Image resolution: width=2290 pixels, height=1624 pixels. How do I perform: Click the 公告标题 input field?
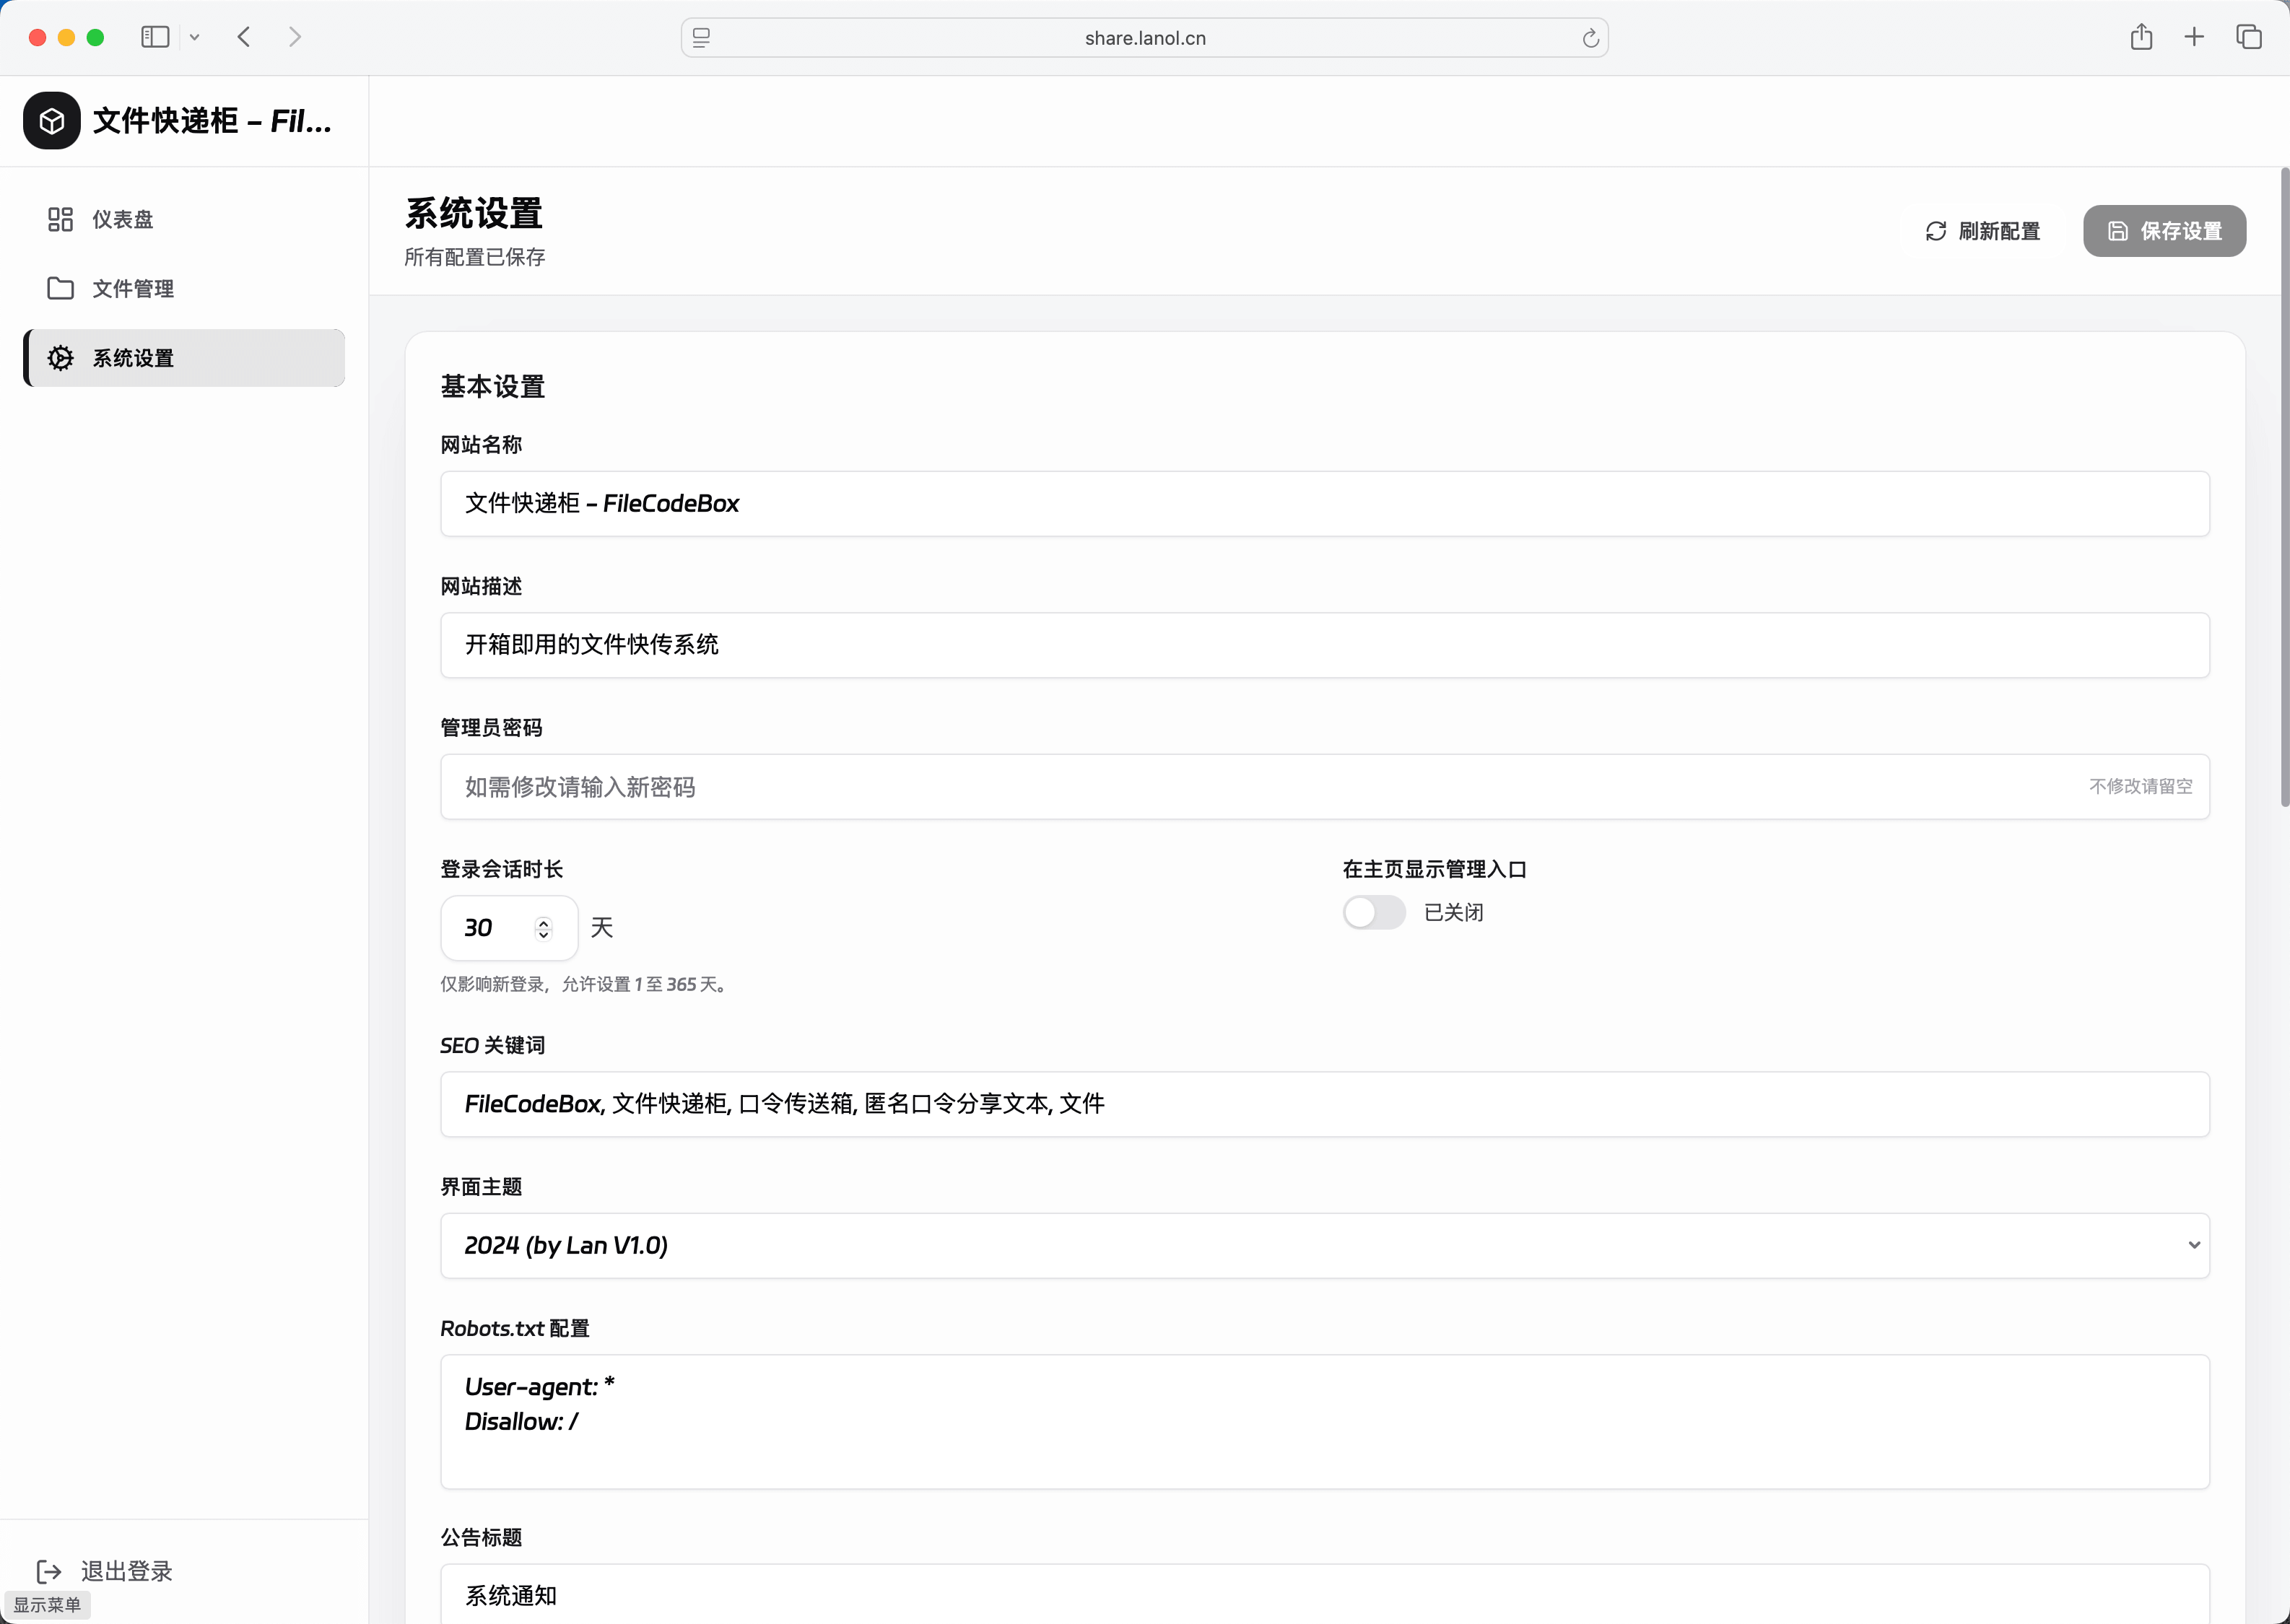click(1324, 1594)
